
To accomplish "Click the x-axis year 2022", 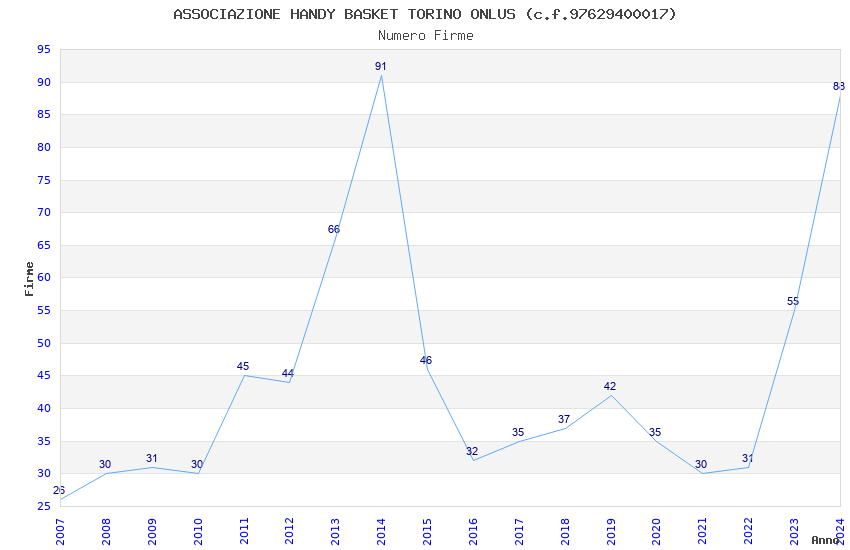I will [749, 532].
